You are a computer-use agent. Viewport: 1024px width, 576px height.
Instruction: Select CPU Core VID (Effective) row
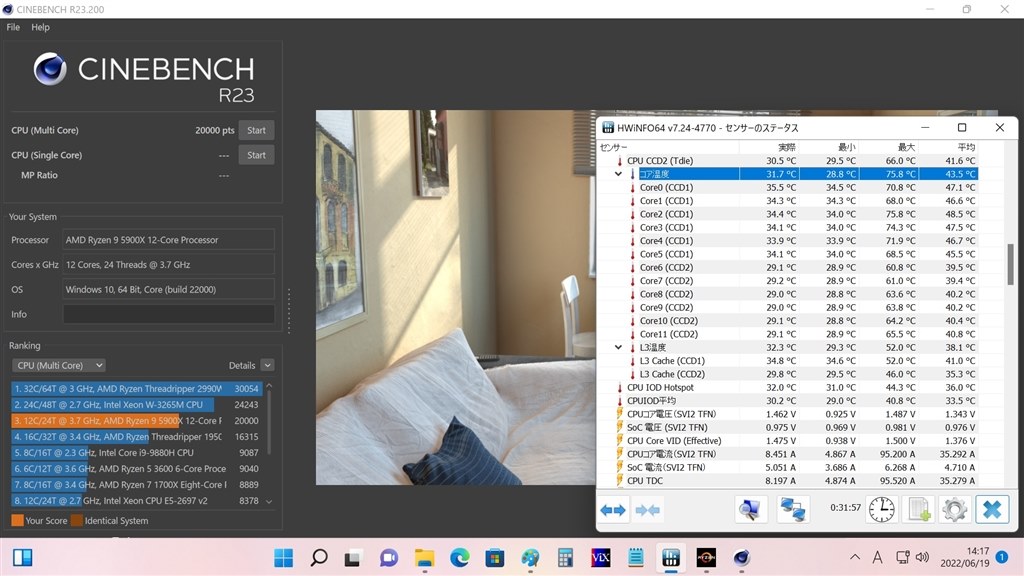point(788,441)
